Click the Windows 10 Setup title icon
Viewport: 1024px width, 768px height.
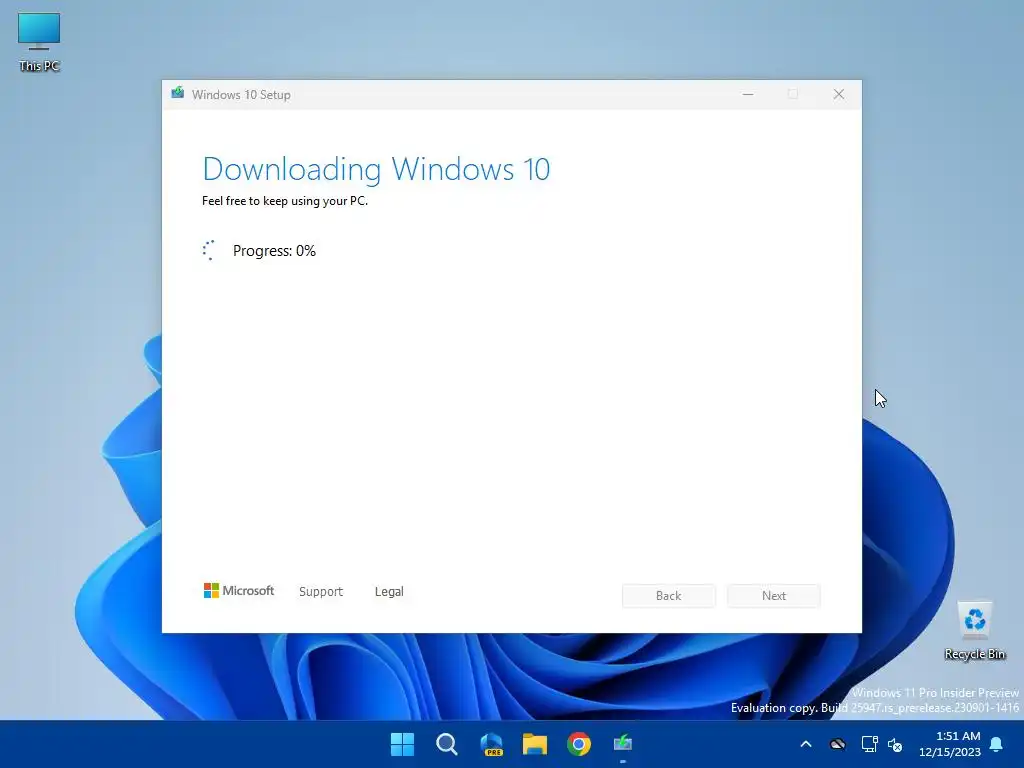(x=178, y=93)
